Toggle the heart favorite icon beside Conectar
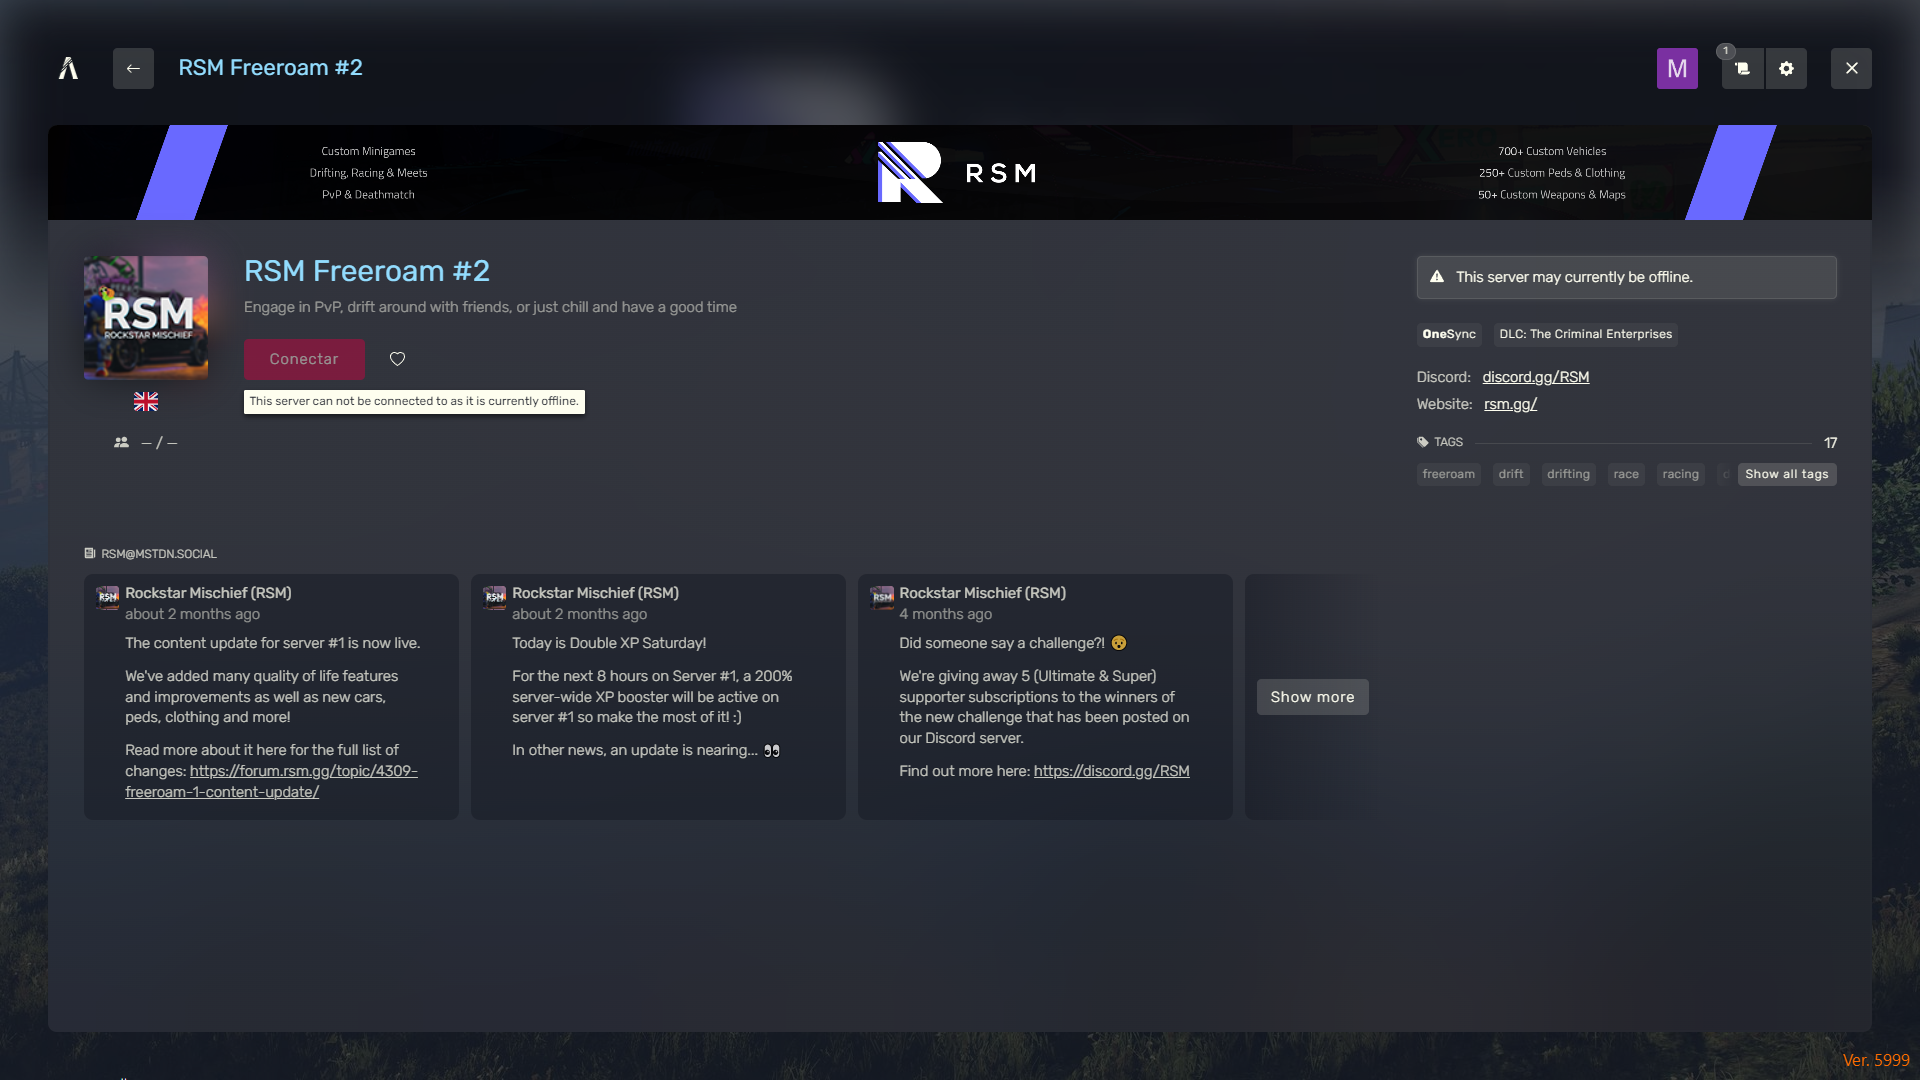1920x1080 pixels. point(397,359)
